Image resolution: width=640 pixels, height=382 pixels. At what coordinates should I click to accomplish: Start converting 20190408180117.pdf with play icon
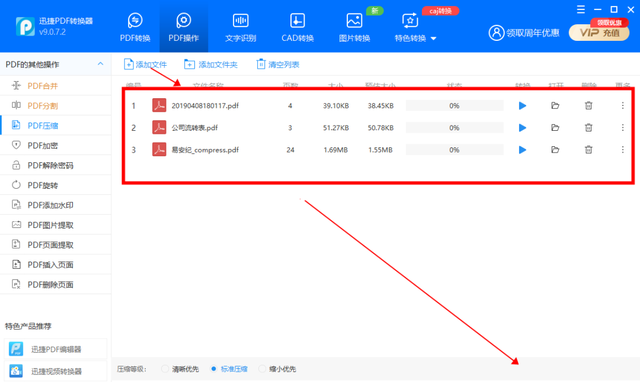click(522, 106)
